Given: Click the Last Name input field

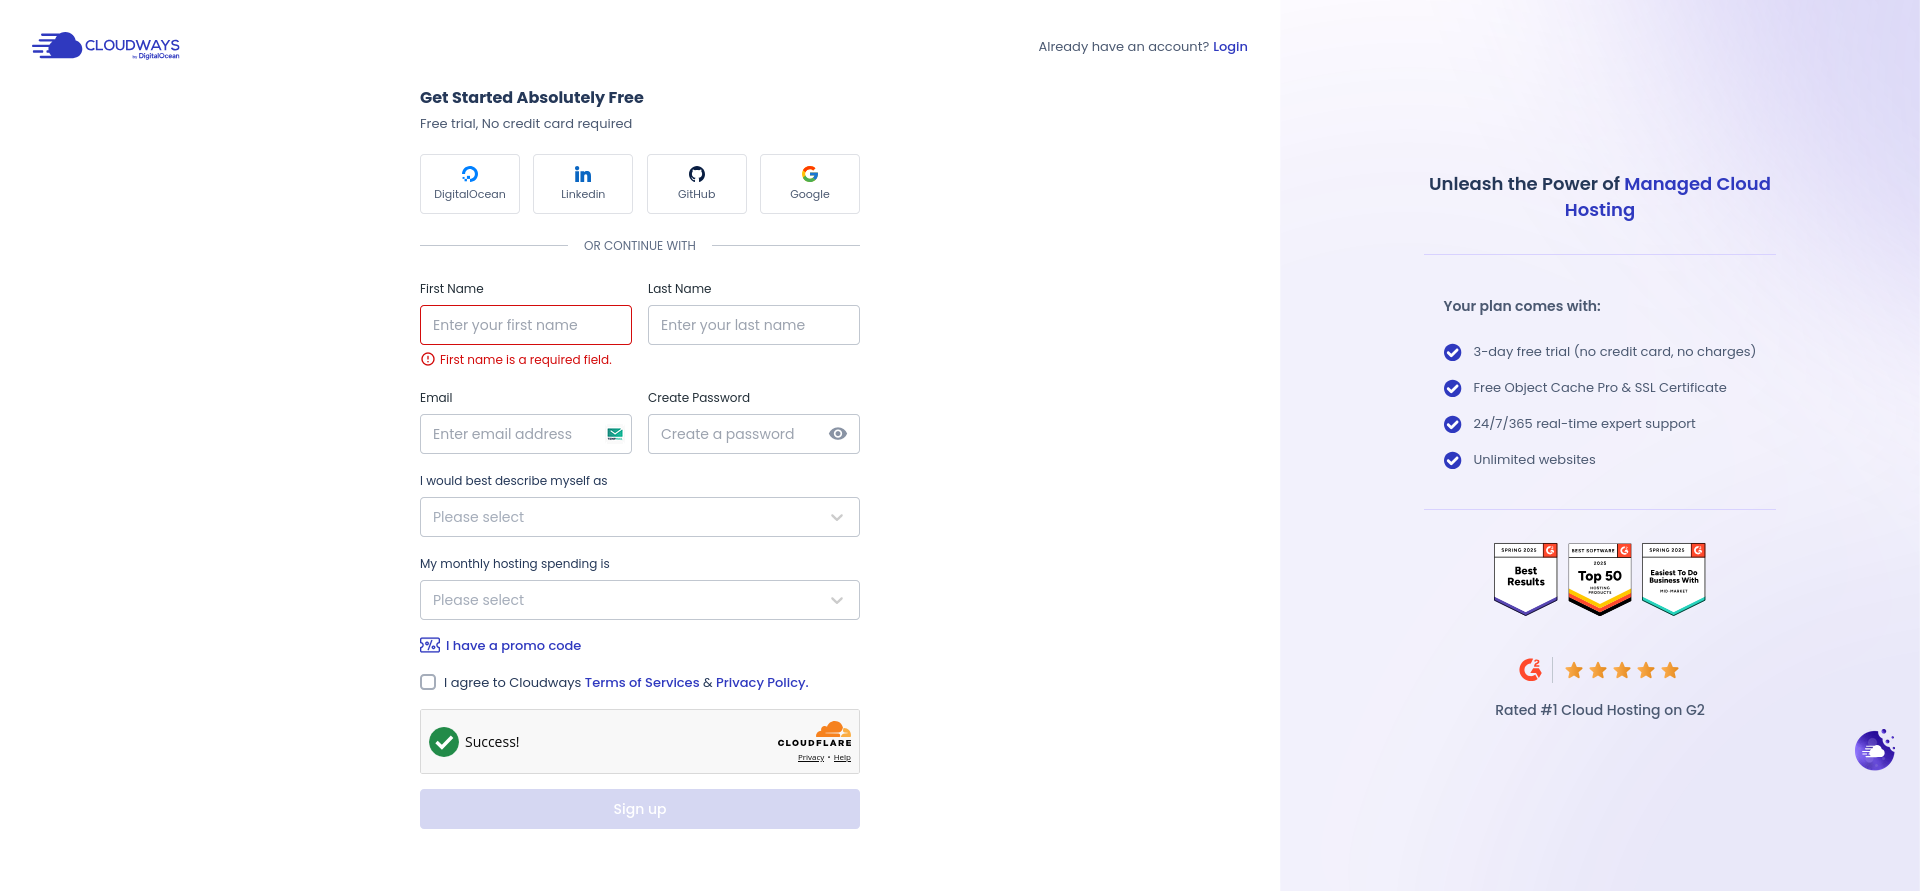Looking at the screenshot, I should tap(754, 325).
